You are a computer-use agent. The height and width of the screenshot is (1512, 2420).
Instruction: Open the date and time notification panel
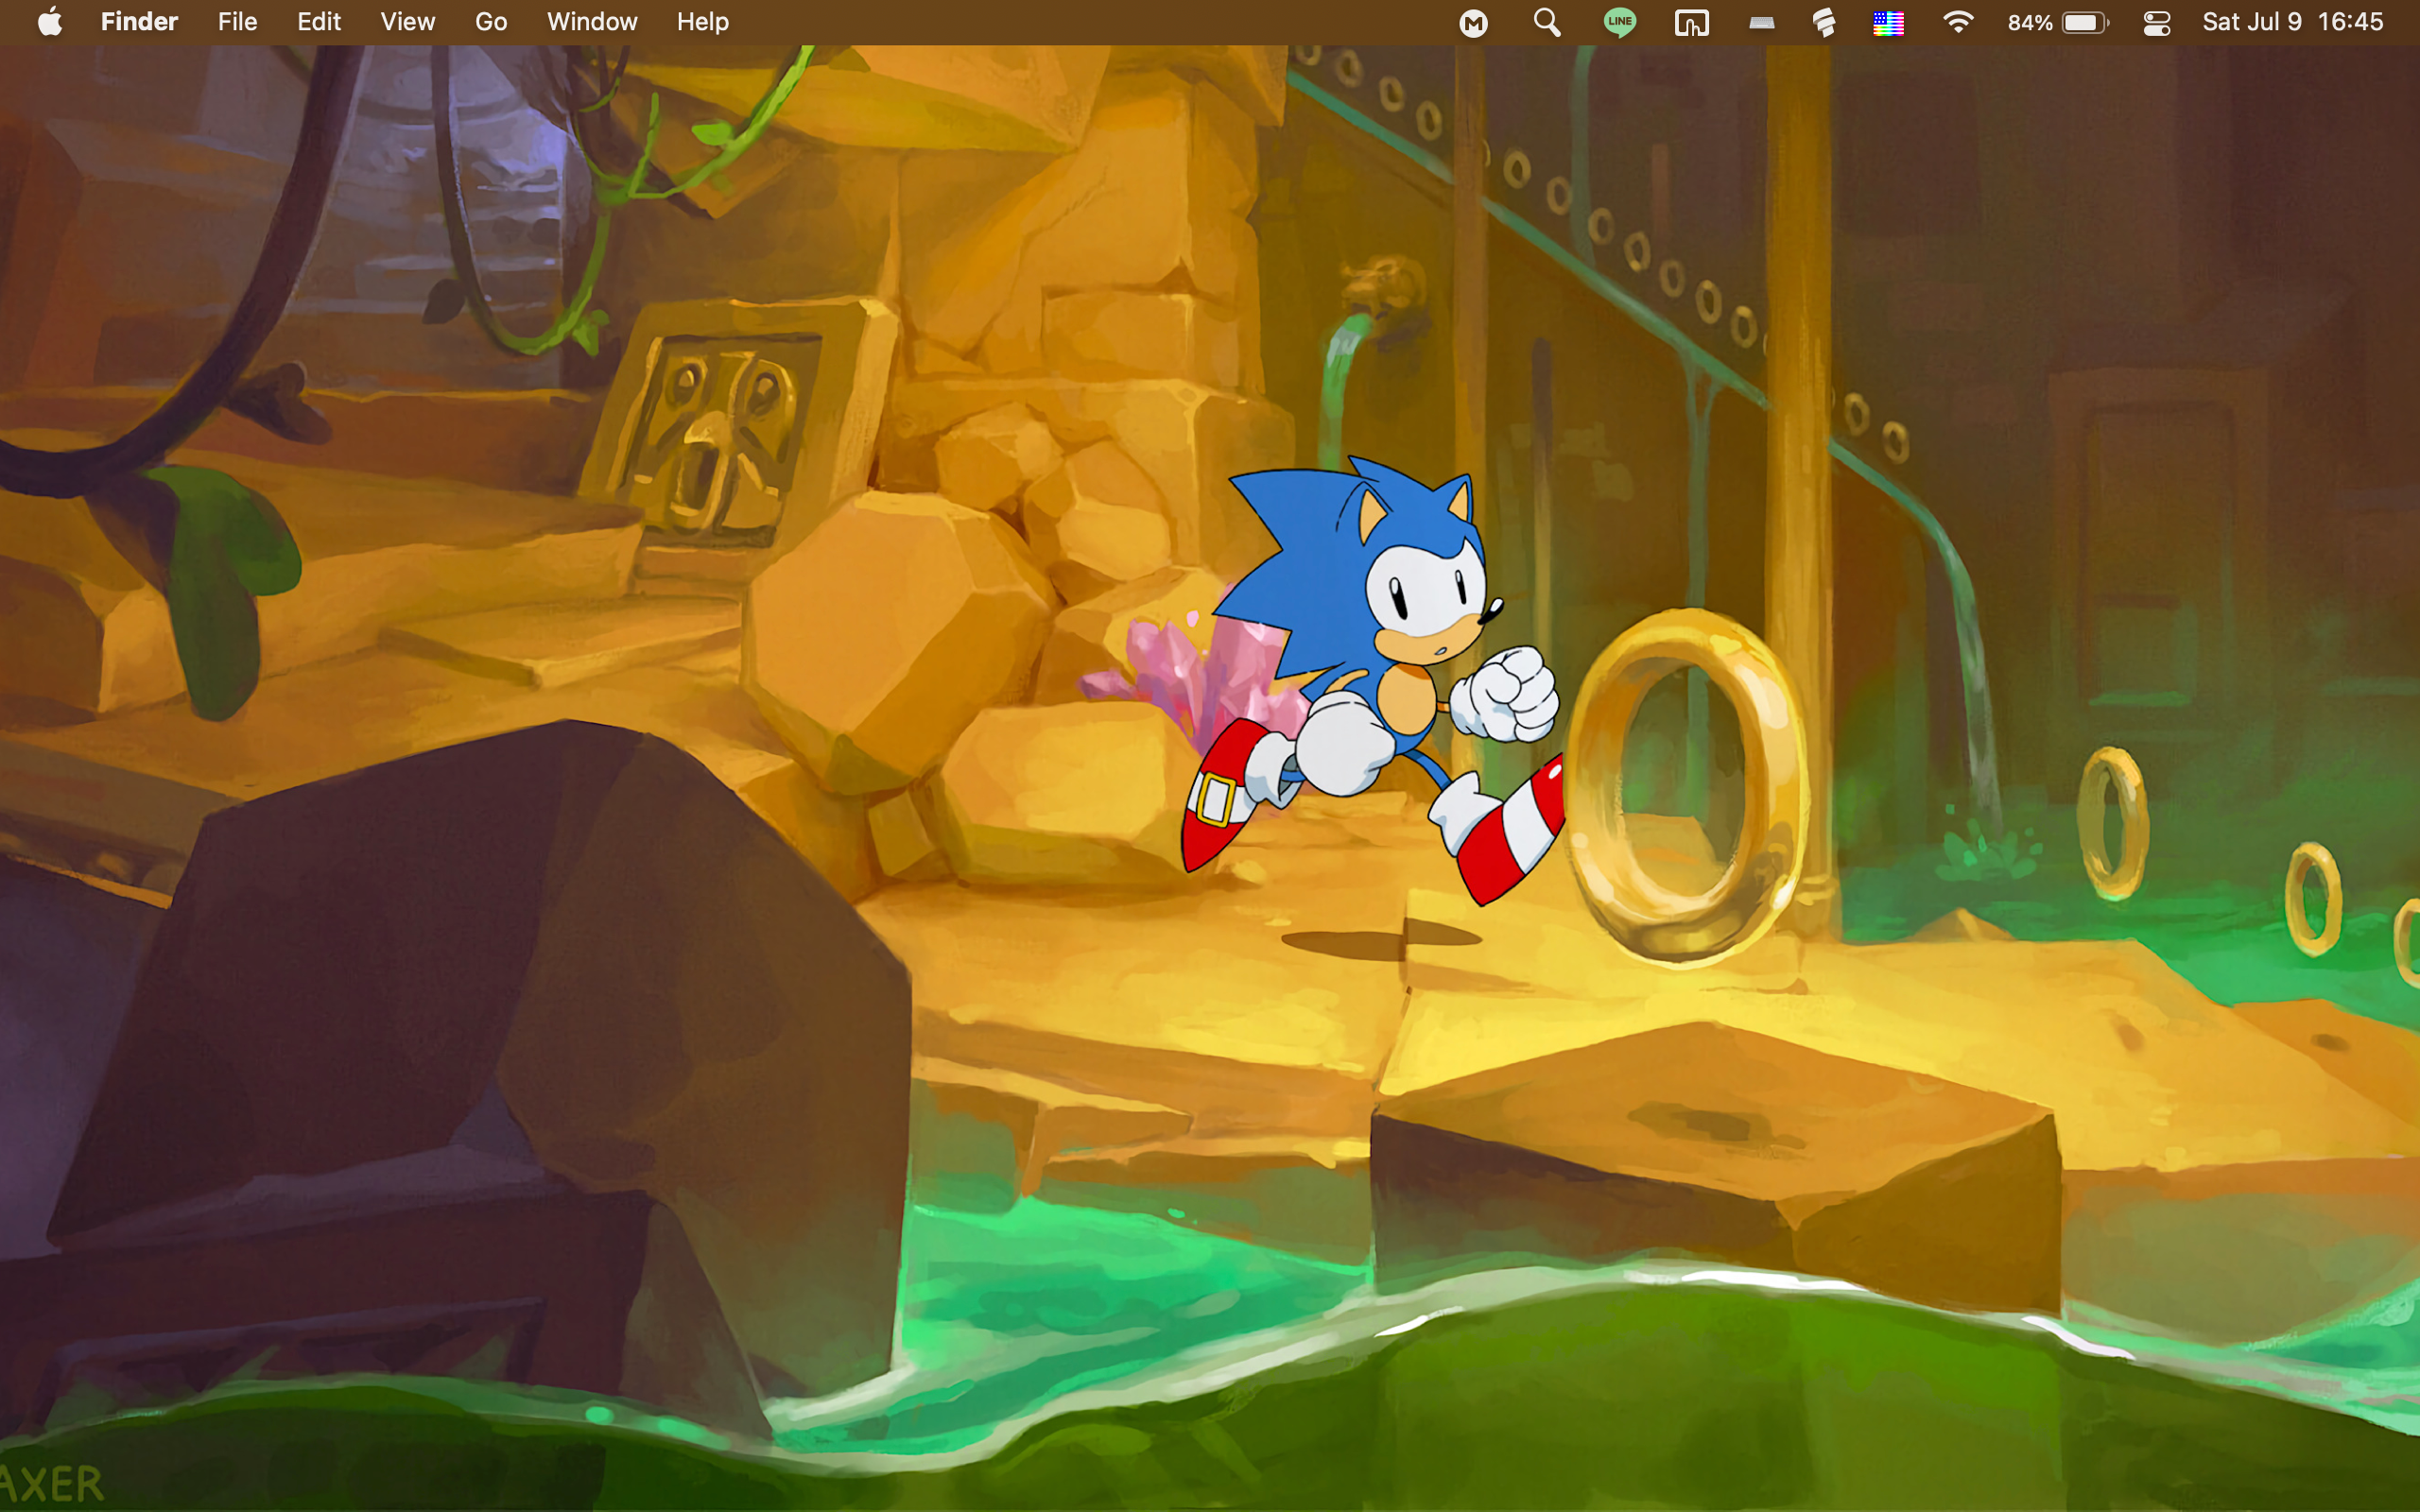pos(2292,22)
